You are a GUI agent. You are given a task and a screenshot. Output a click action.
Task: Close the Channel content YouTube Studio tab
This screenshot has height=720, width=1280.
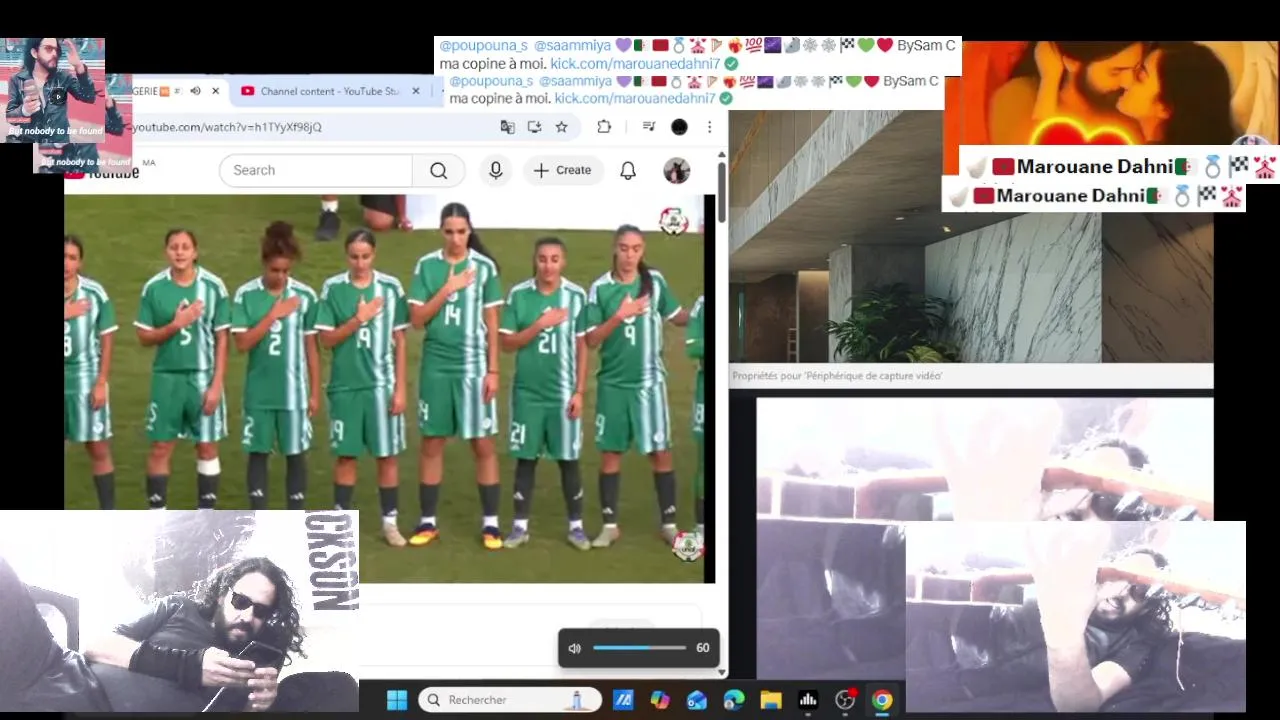pos(416,91)
